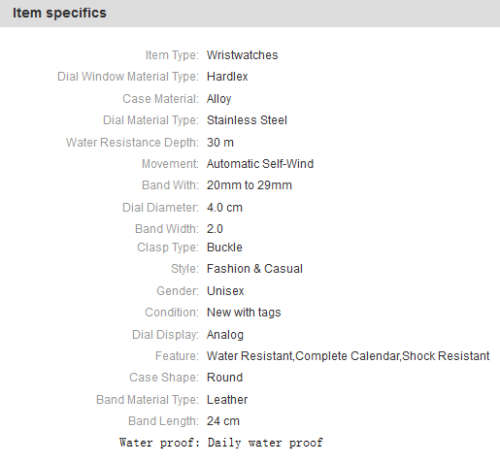Click the Stainless Steel dial material value
The image size is (500, 463).
click(x=247, y=120)
